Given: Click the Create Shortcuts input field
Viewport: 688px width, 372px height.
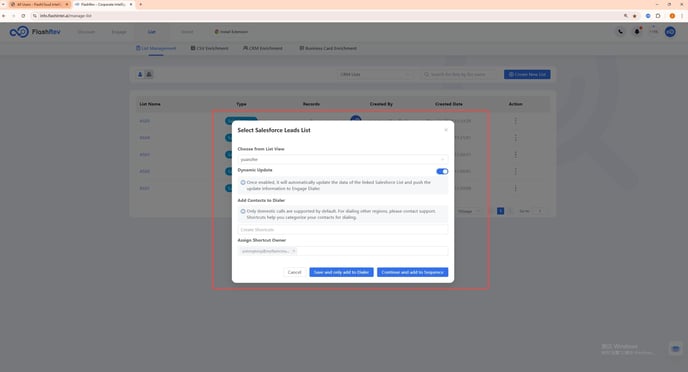Looking at the screenshot, I should (x=343, y=230).
